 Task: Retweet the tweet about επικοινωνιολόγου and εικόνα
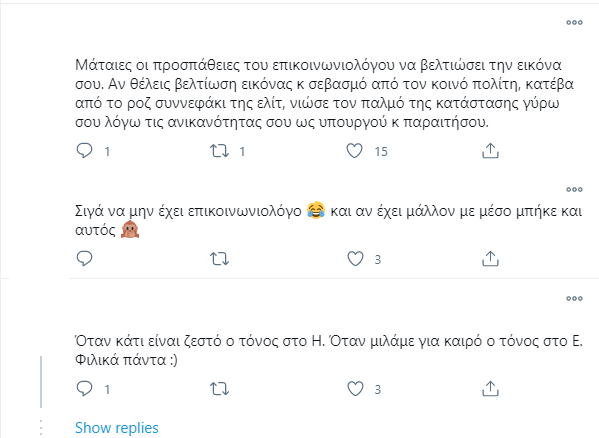point(219,151)
